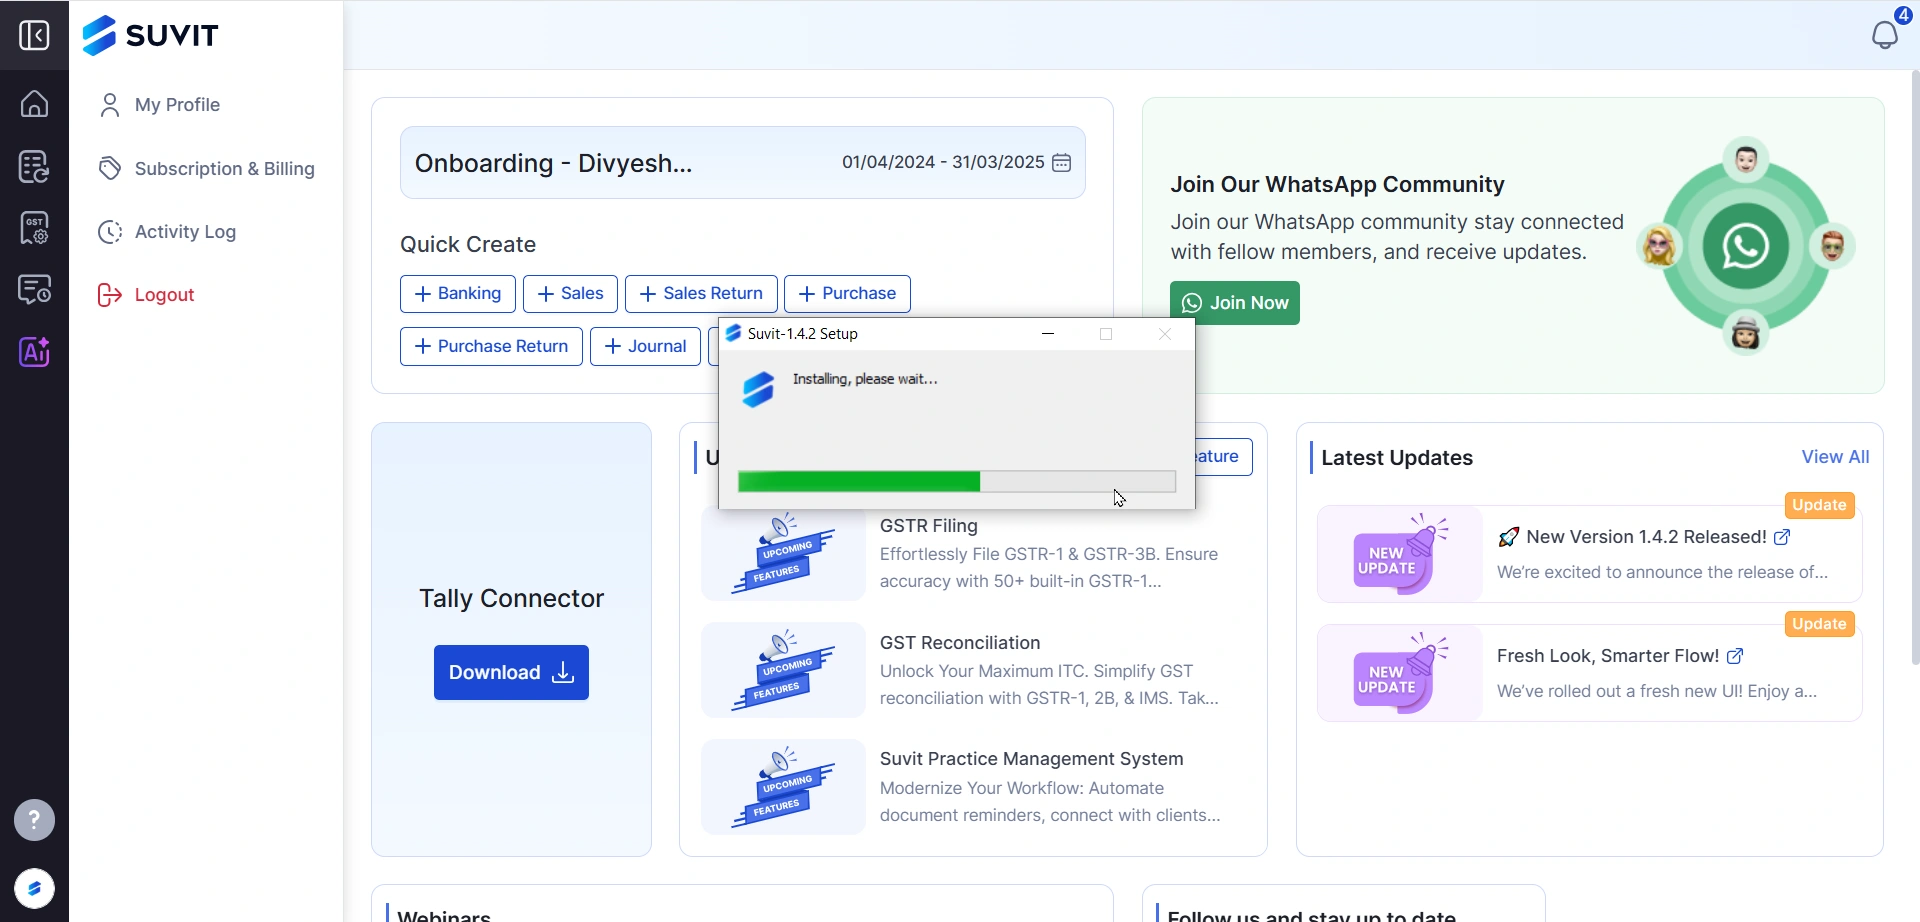The height and width of the screenshot is (922, 1920).
Task: Click Suvit Practice Management System title
Action: (1032, 759)
